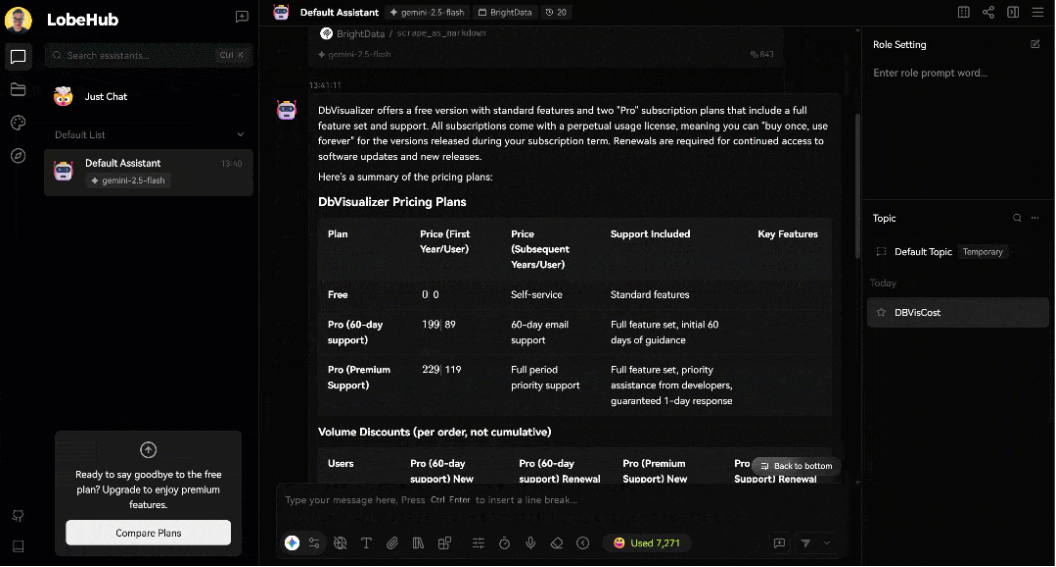Open send options dropdown arrow

click(827, 543)
